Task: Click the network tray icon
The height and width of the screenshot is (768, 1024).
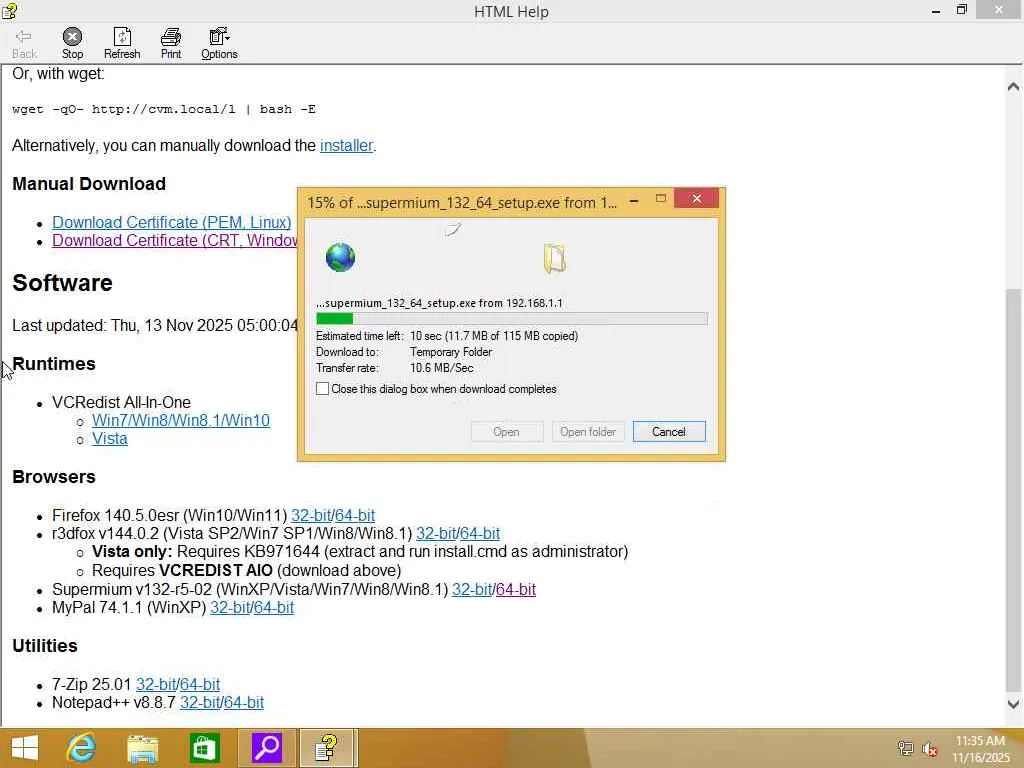Action: coord(905,748)
